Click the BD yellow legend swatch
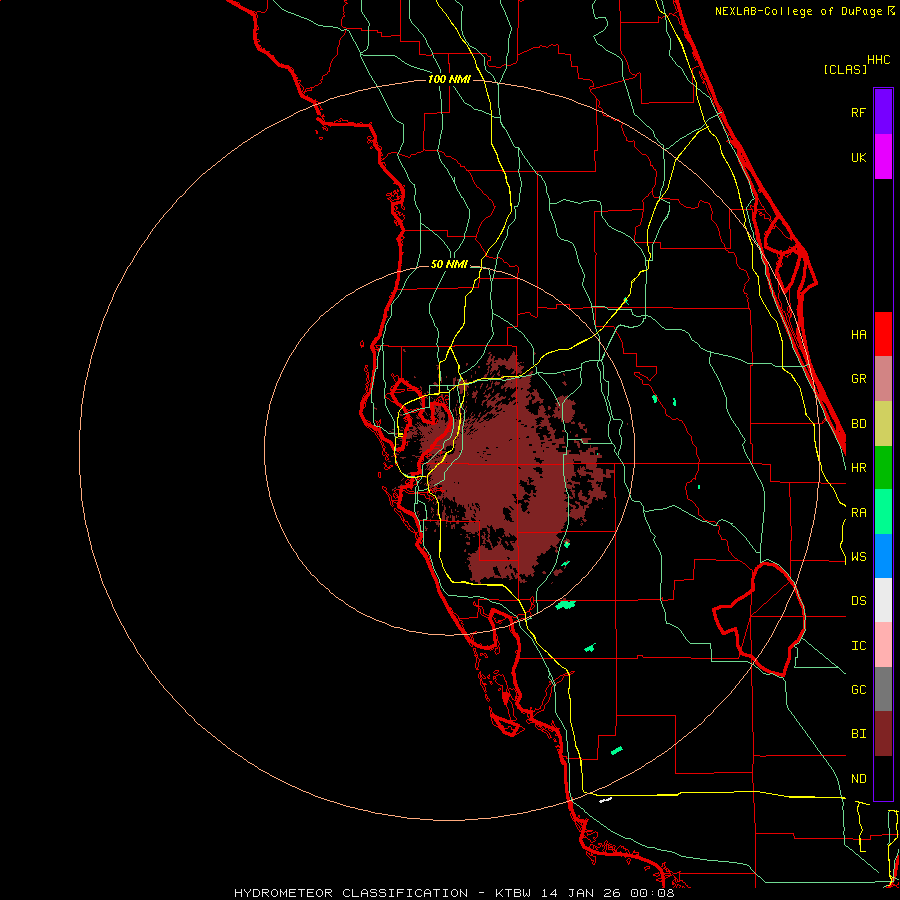This screenshot has width=900, height=900. pos(883,424)
